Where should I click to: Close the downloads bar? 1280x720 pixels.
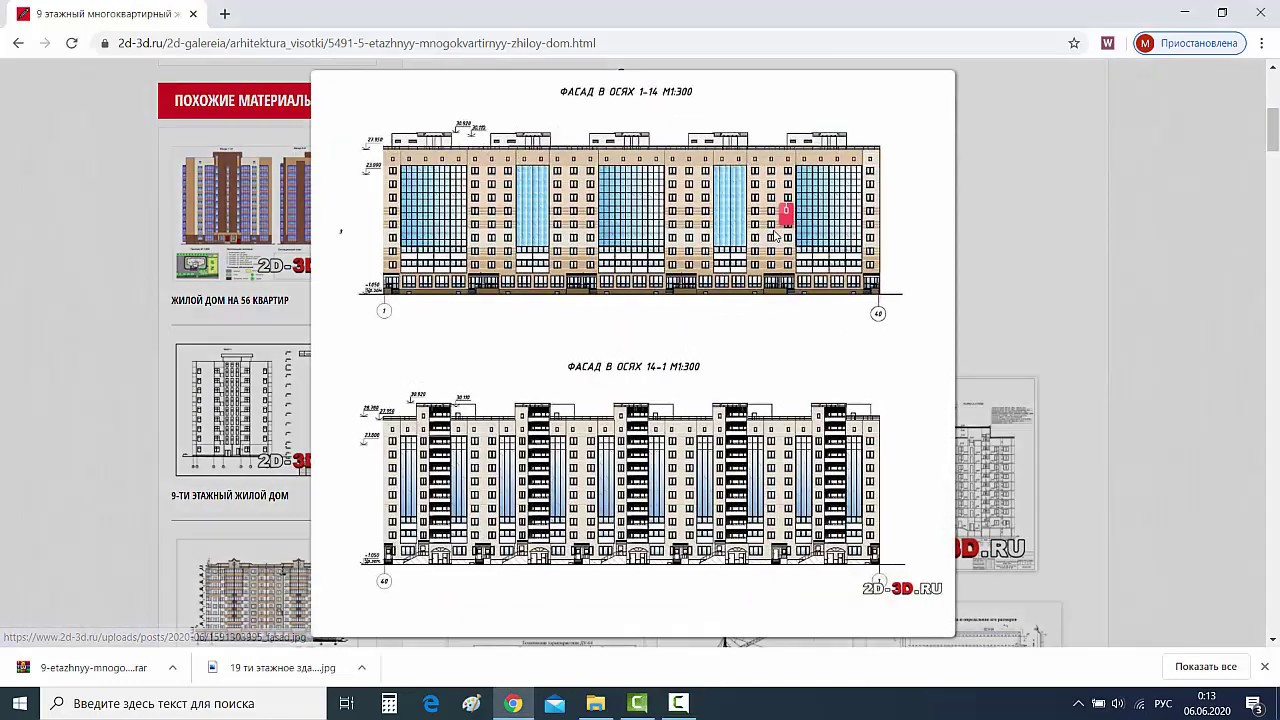point(1264,667)
